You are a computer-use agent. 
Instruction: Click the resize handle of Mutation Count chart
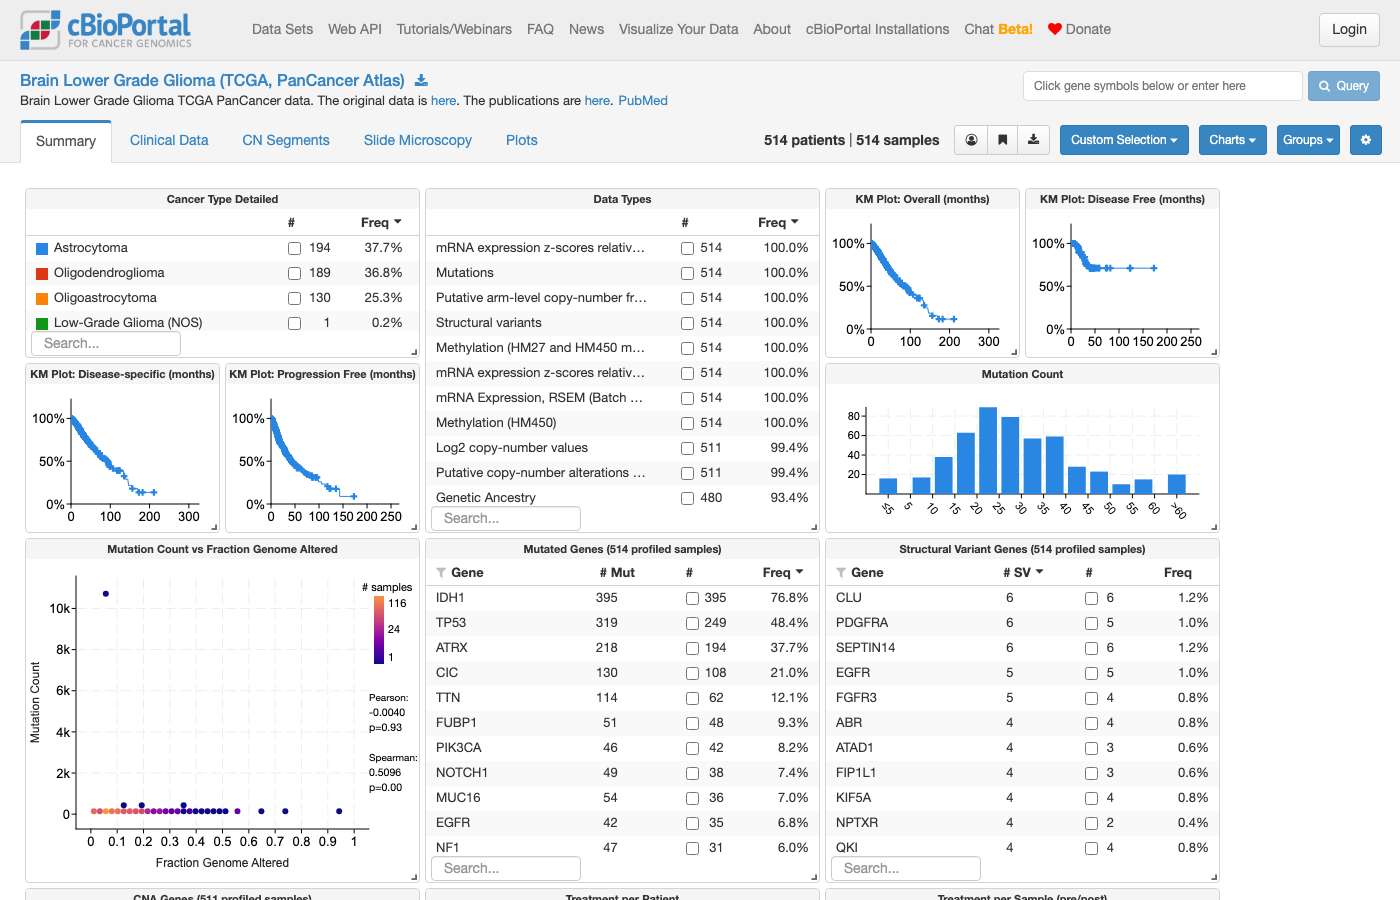tap(1214, 527)
